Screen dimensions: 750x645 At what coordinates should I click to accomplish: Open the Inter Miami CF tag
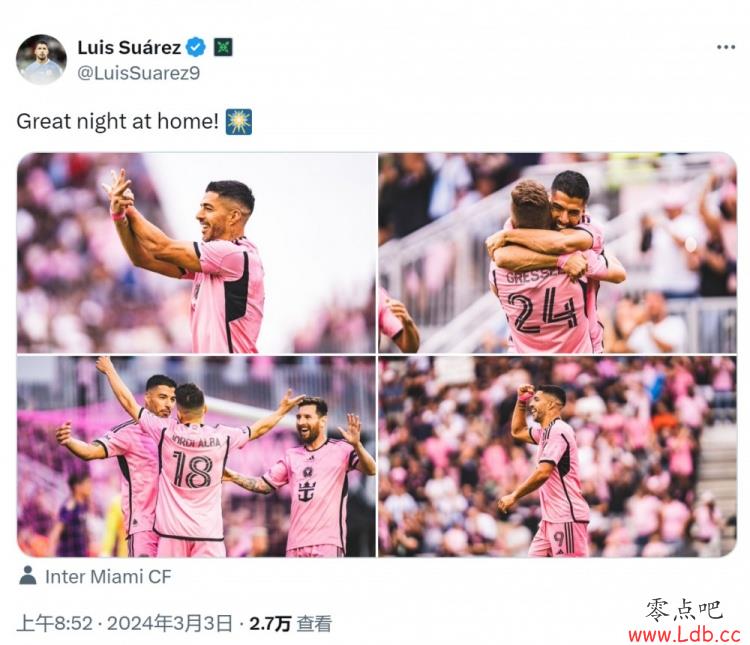(x=108, y=577)
